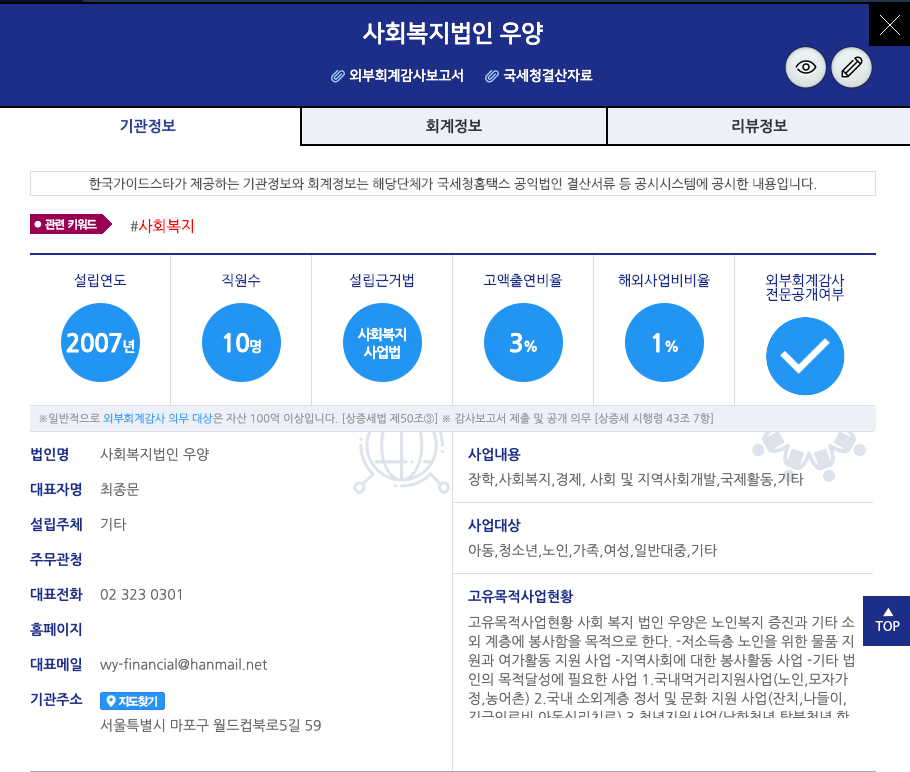Click the 주무관청 field label
Screen dimensions: 910x772
[x=56, y=560]
